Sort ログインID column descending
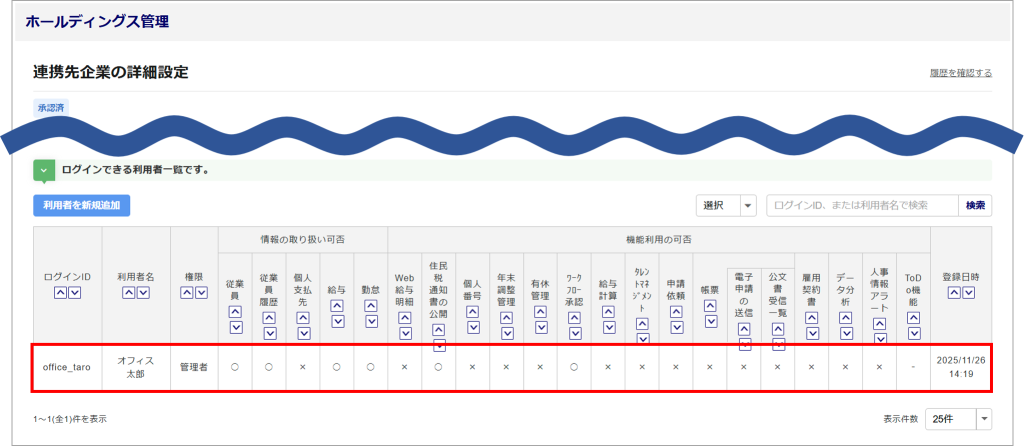The width and height of the screenshot is (1024, 446). pyautogui.click(x=75, y=293)
